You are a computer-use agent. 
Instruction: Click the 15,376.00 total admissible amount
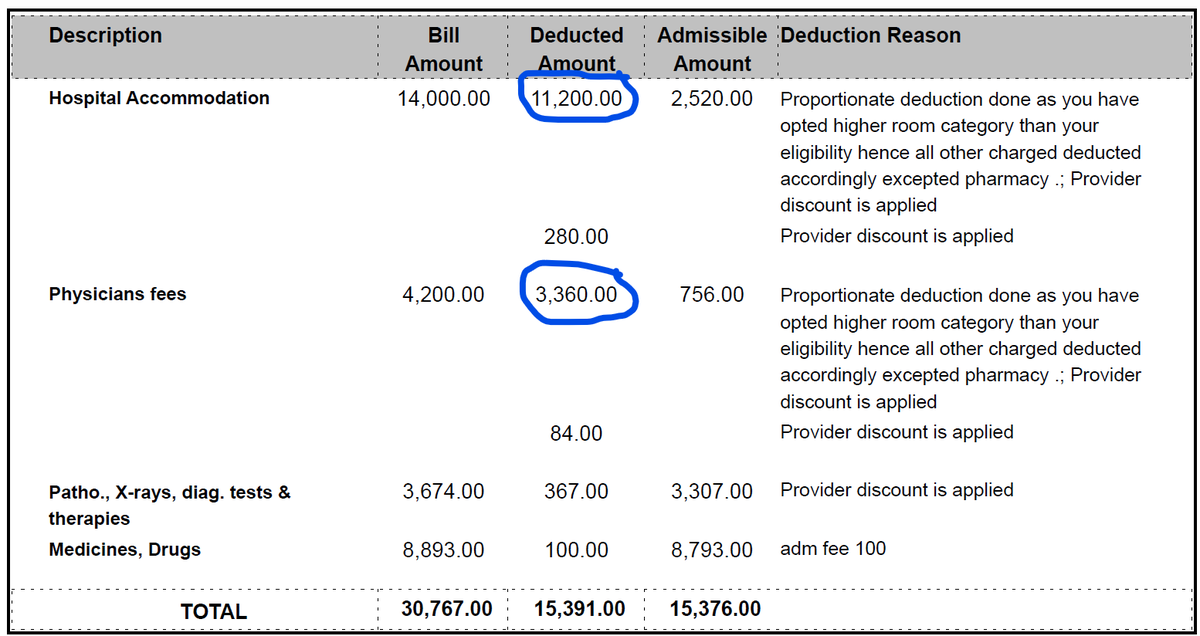[715, 609]
